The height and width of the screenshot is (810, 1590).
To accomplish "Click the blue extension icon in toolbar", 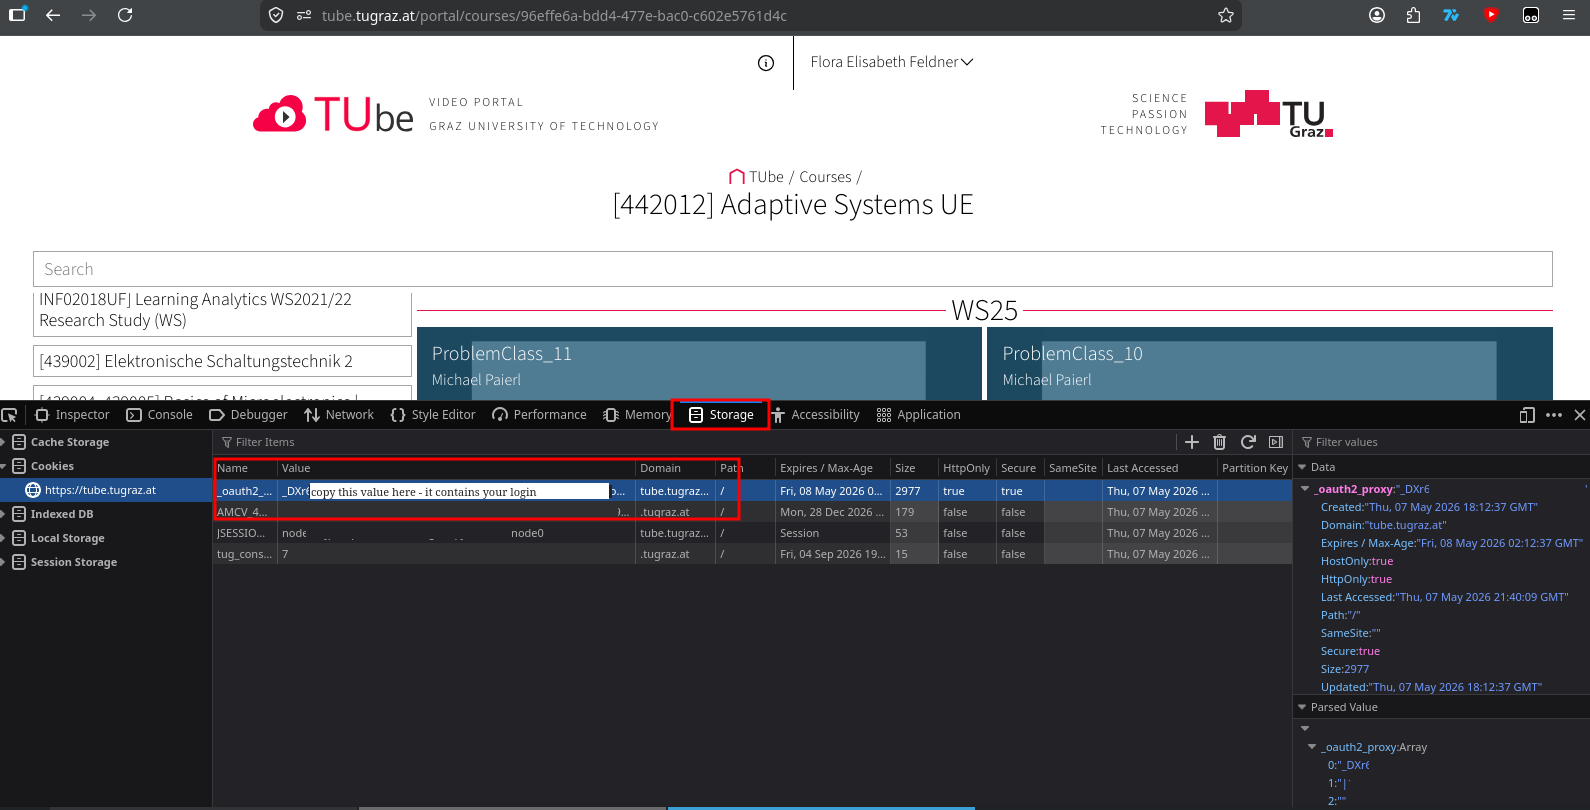I will (1451, 15).
